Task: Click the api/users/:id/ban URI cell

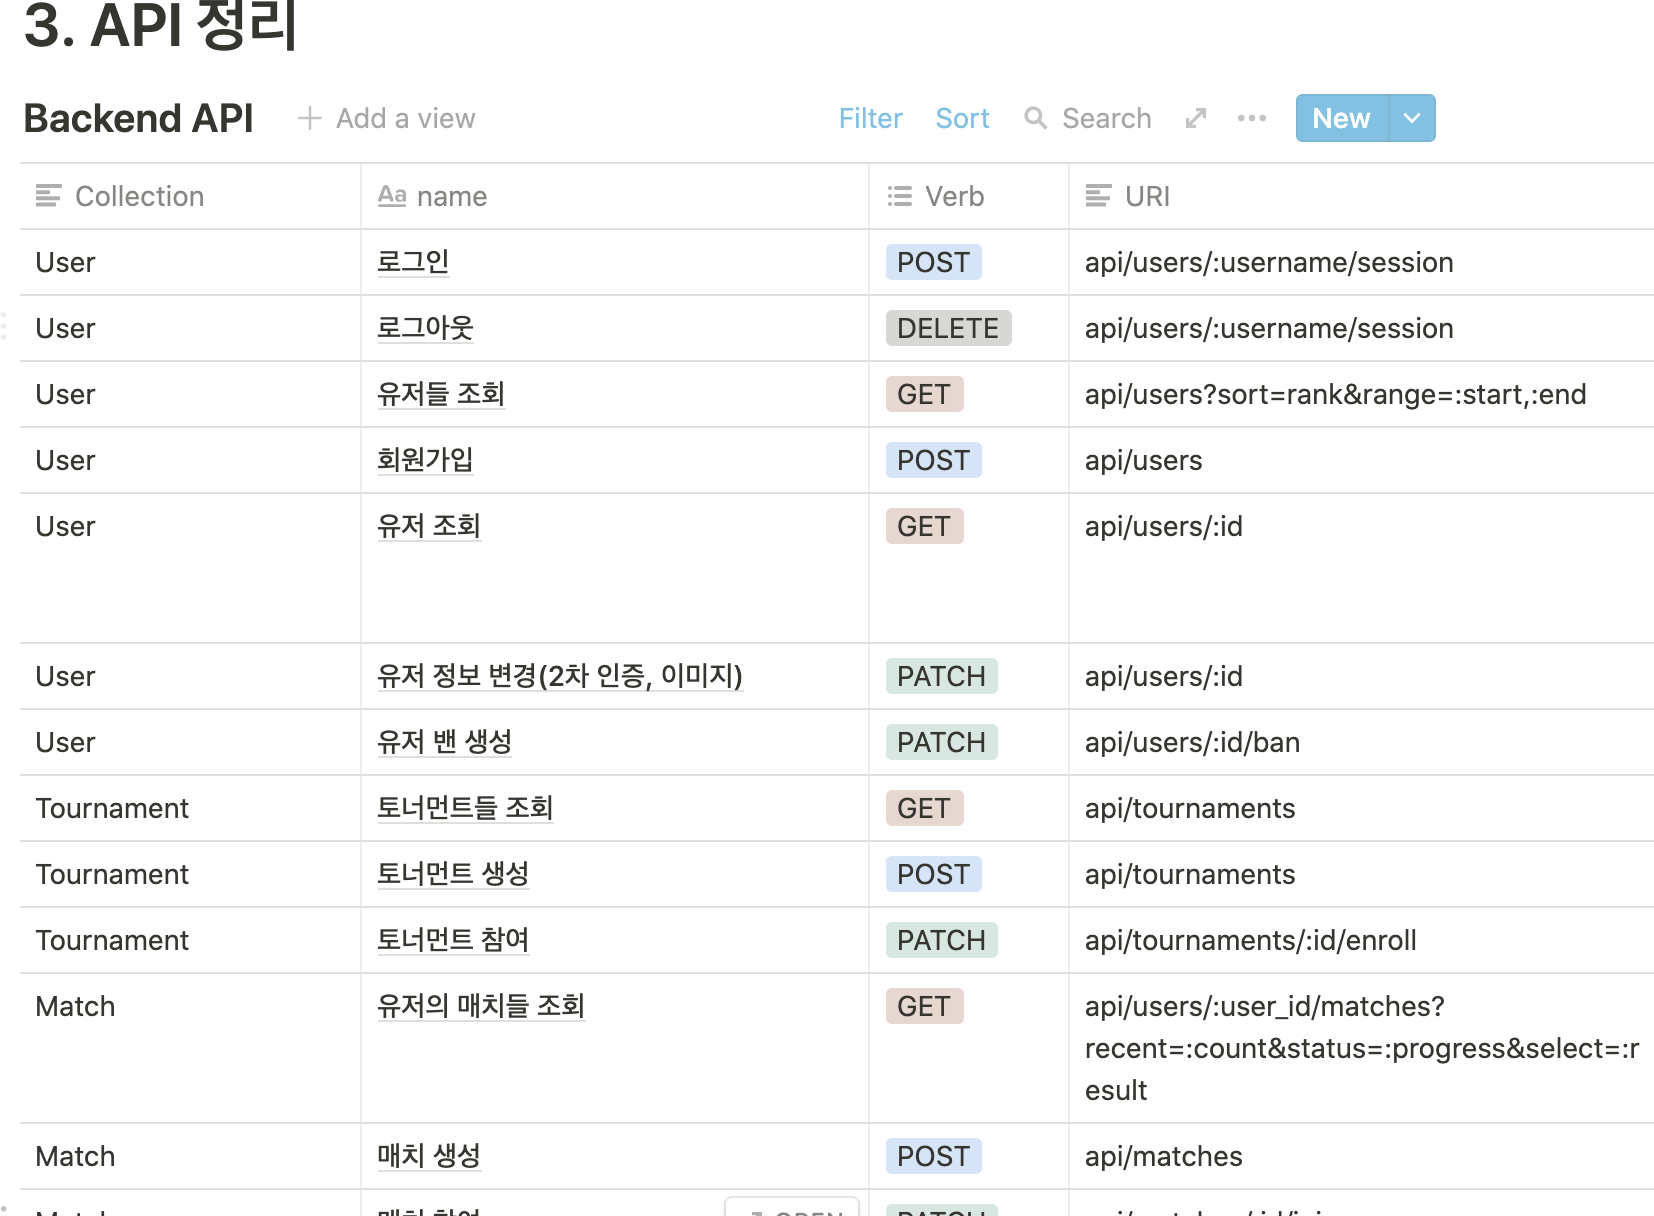Action: coord(1192,742)
